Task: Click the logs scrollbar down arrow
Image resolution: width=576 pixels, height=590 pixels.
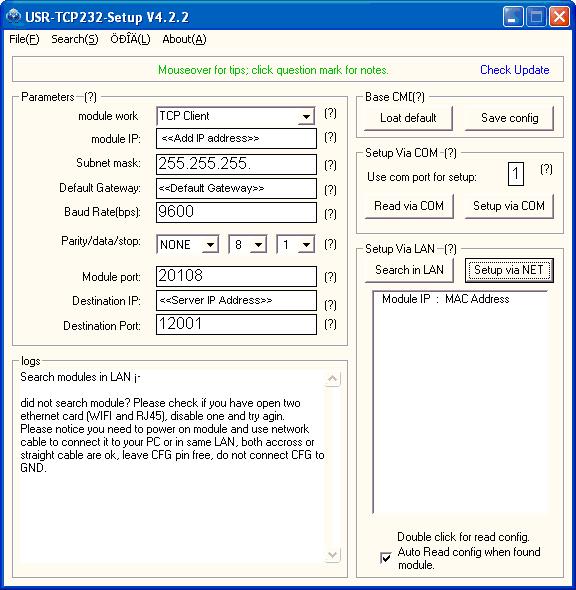Action: point(333,555)
